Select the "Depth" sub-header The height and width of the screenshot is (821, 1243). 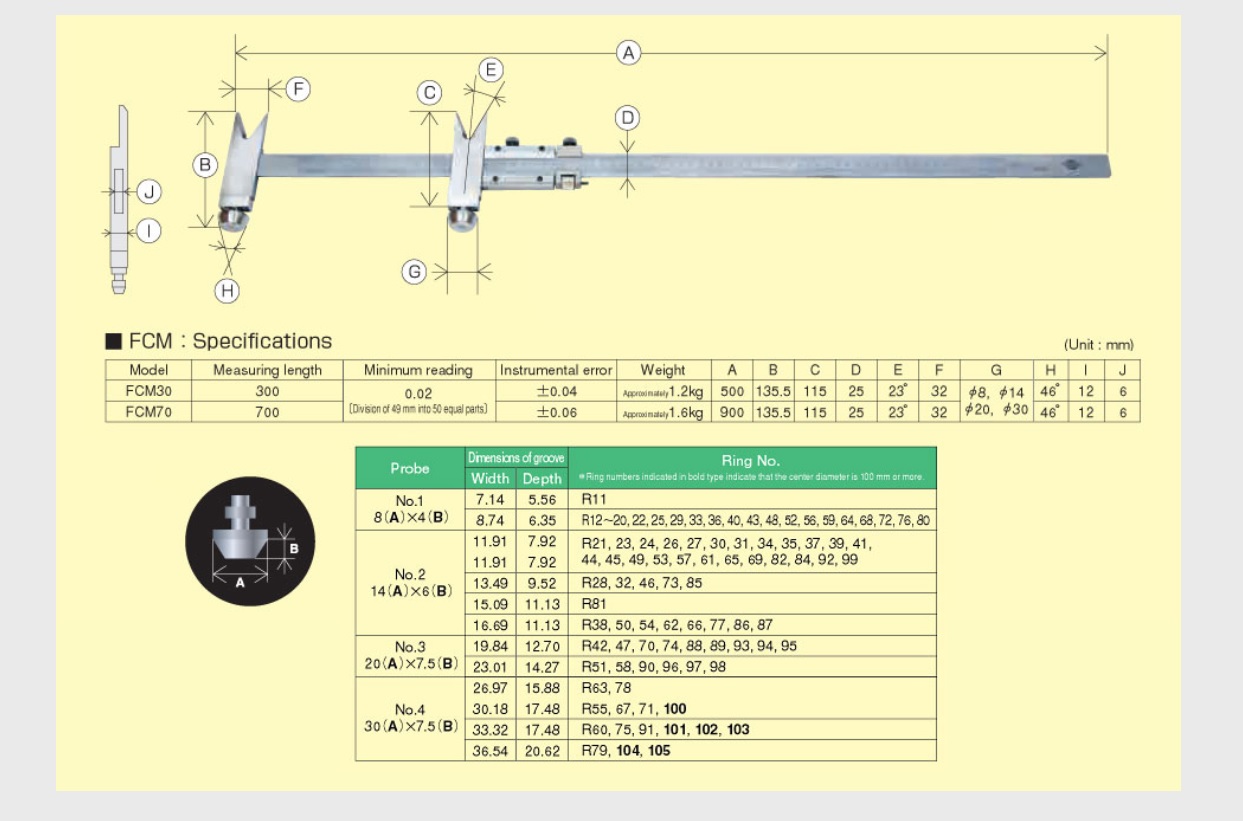click(542, 478)
